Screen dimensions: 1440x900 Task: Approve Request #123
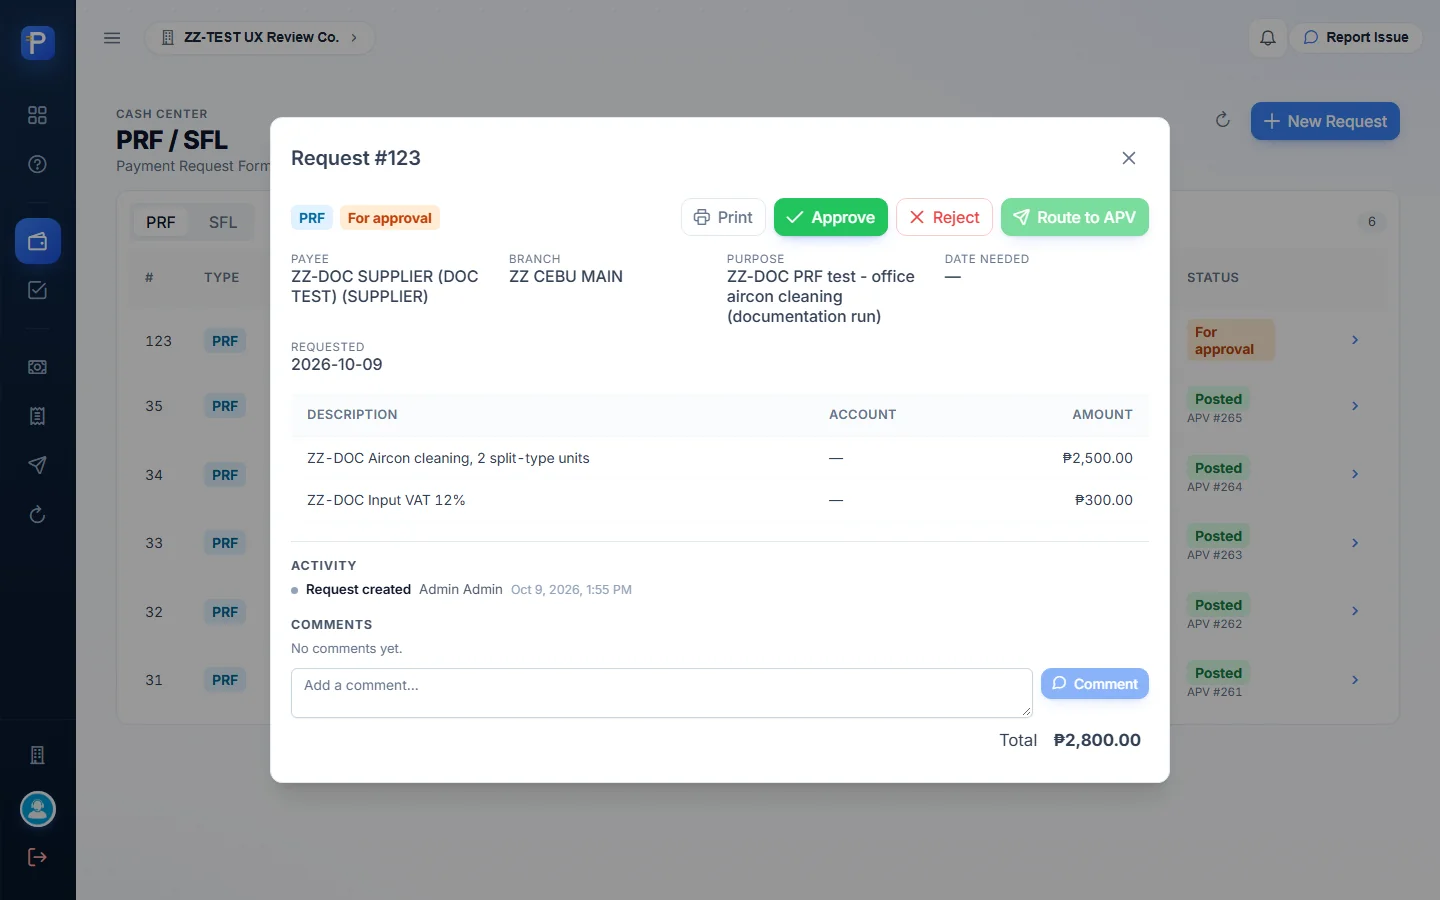830,217
